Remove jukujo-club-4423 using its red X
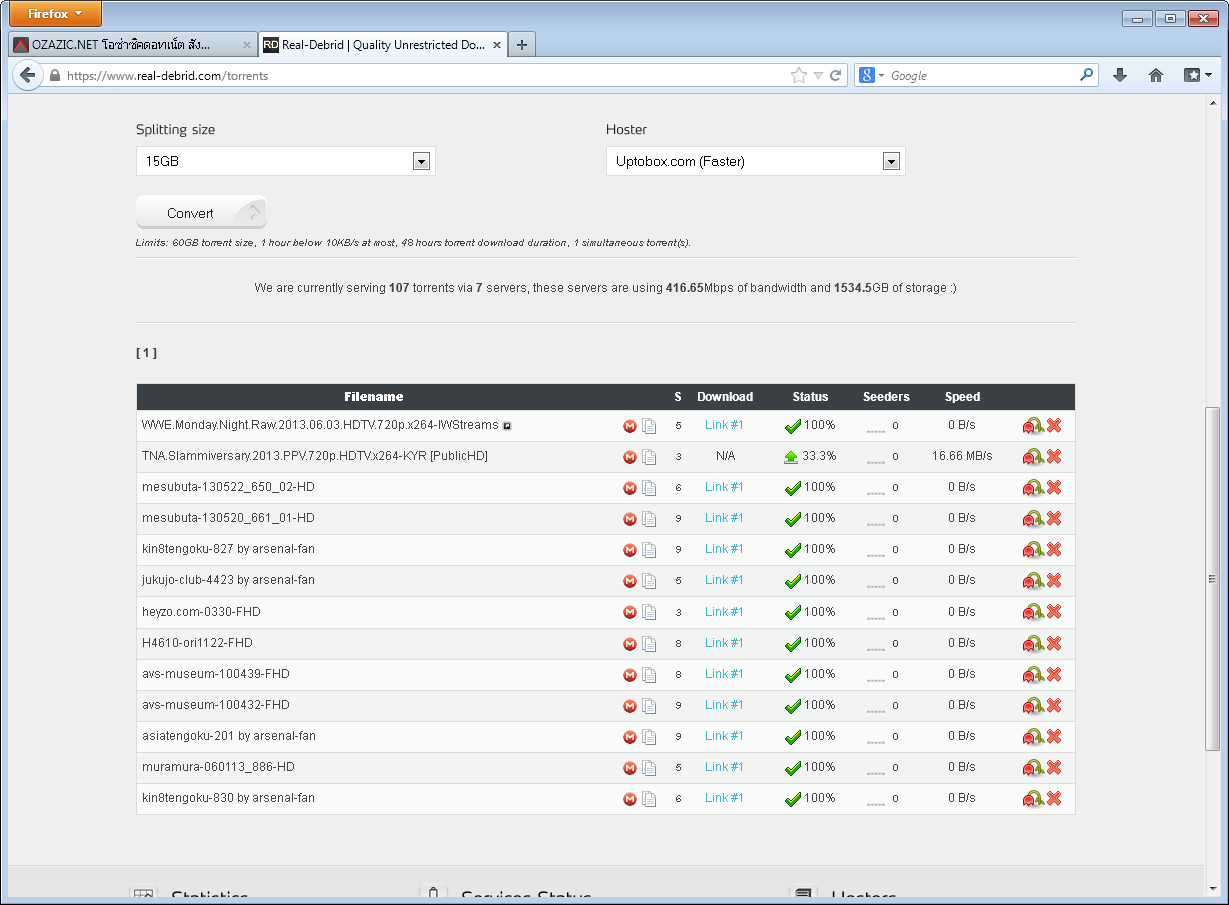 (x=1054, y=581)
